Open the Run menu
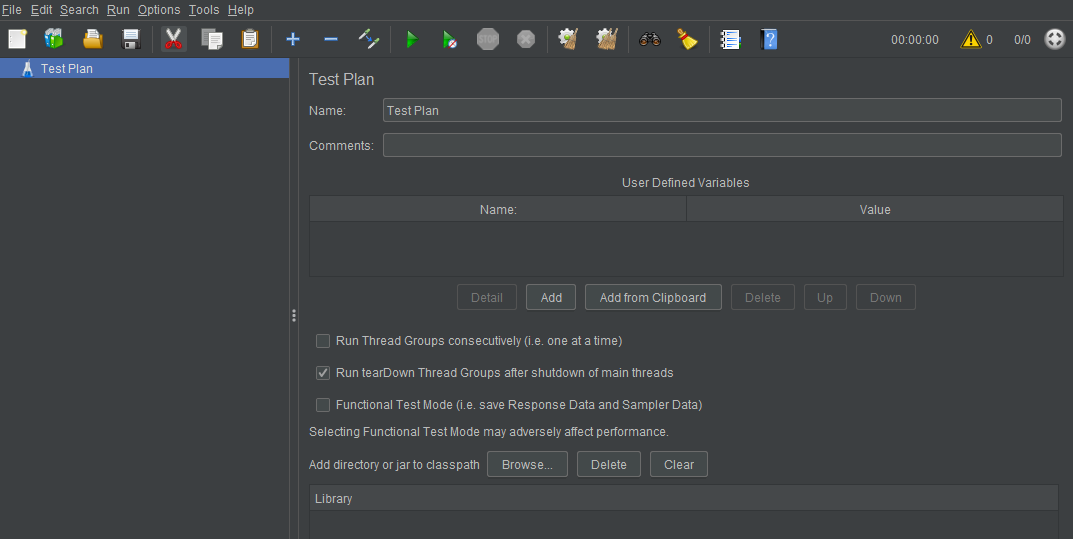Screen dimensions: 1073x539 (118, 10)
